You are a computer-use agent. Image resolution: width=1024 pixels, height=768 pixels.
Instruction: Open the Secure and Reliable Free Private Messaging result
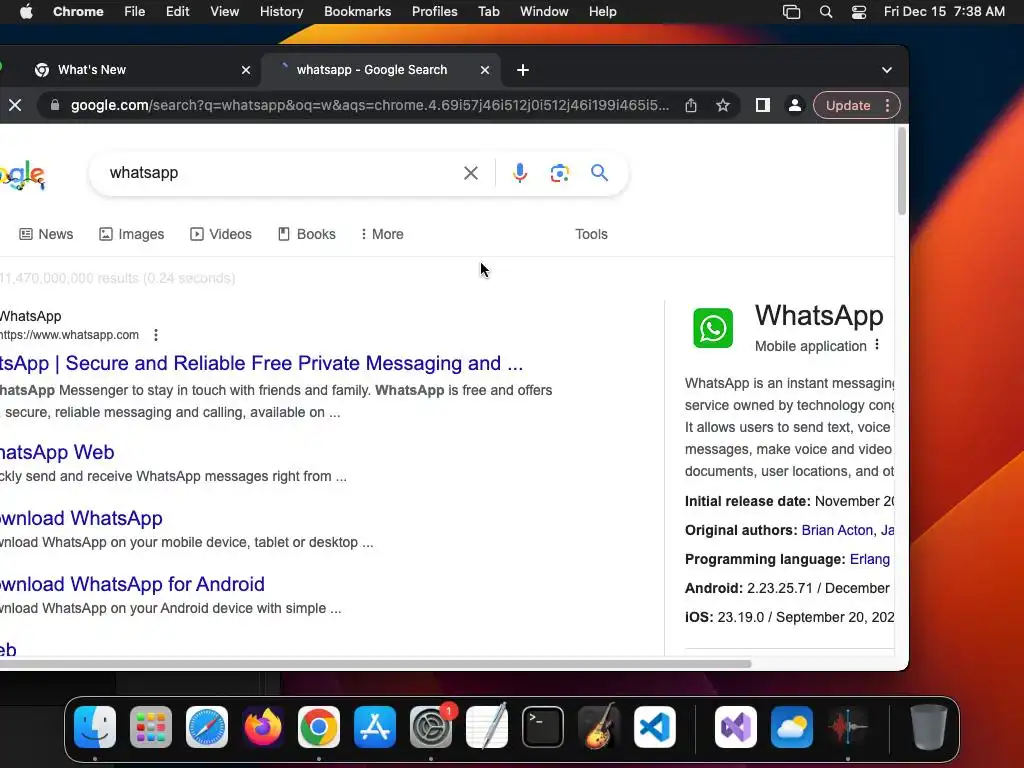[261, 363]
